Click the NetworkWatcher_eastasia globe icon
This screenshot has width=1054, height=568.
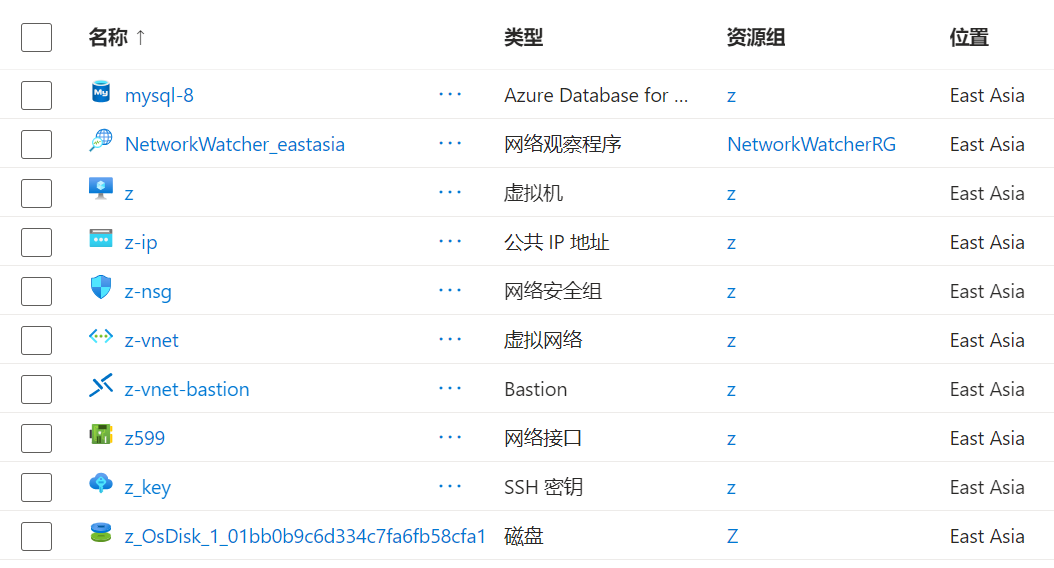click(101, 141)
